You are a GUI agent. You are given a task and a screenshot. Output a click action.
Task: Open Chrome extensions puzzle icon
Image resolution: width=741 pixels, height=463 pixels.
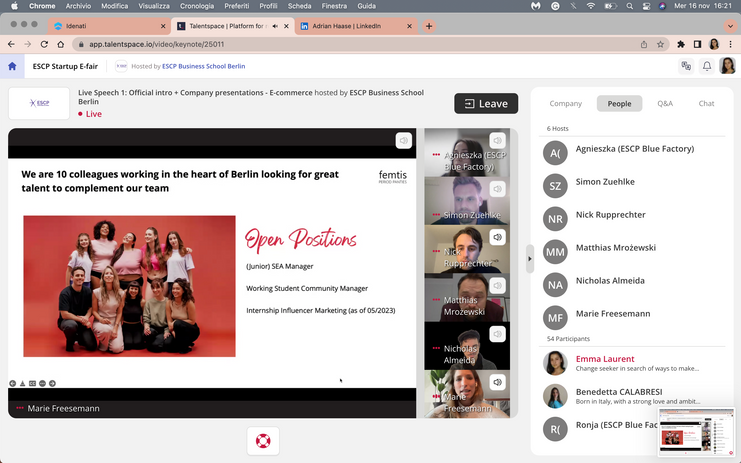tap(681, 44)
